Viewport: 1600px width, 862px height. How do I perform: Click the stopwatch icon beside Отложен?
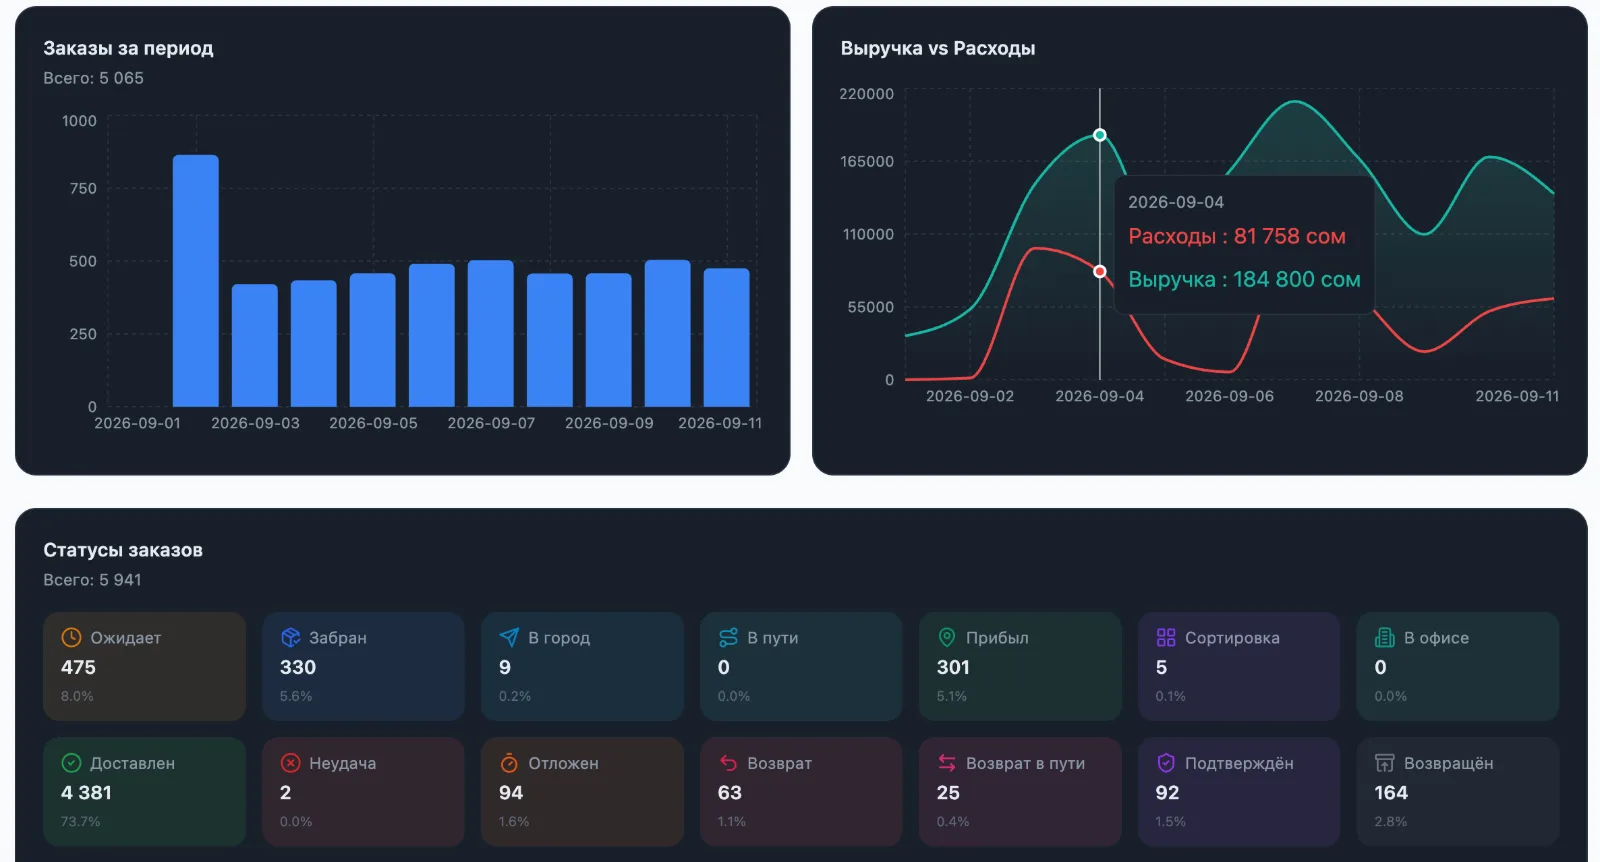tap(509, 763)
